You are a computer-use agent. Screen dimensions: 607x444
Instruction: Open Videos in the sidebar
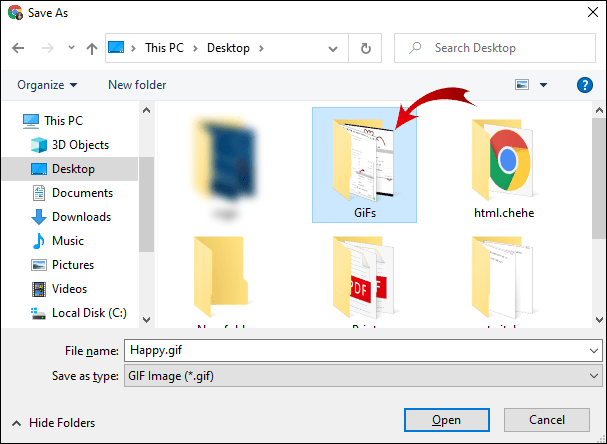(59, 289)
